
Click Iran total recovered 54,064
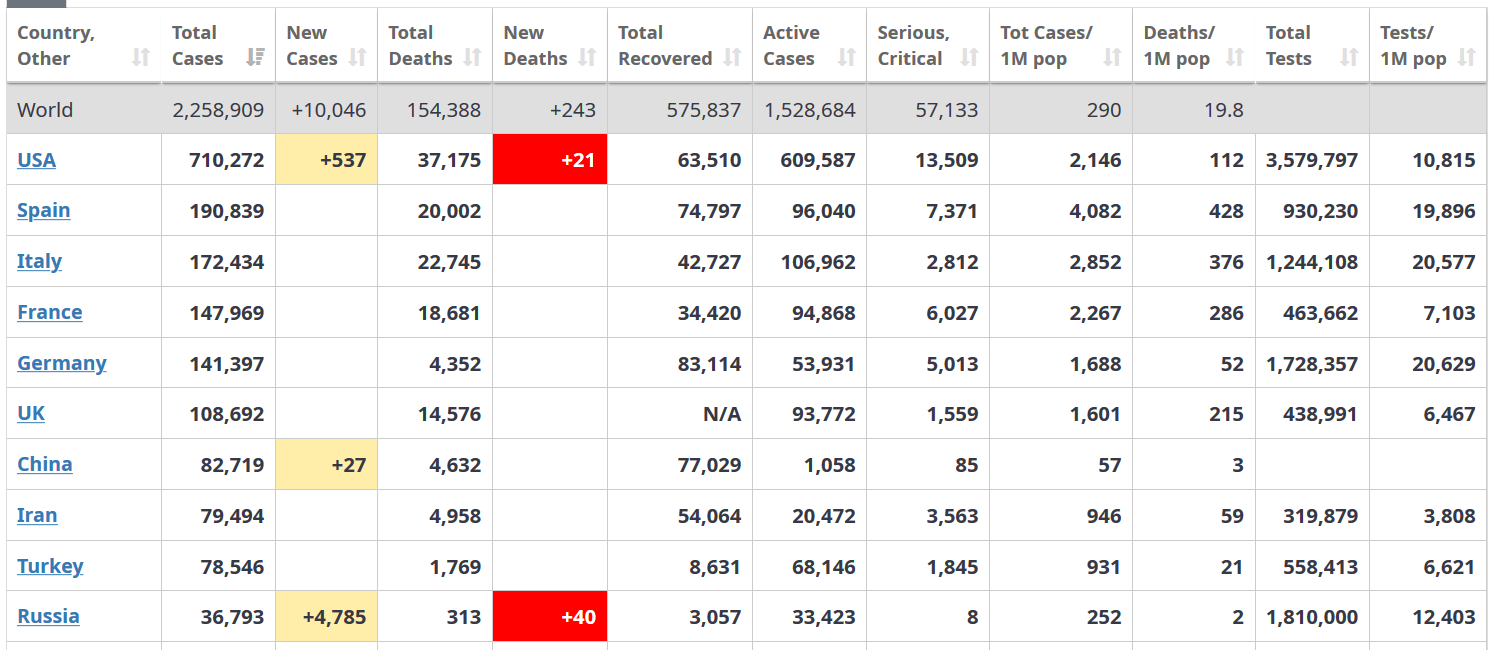click(x=709, y=516)
